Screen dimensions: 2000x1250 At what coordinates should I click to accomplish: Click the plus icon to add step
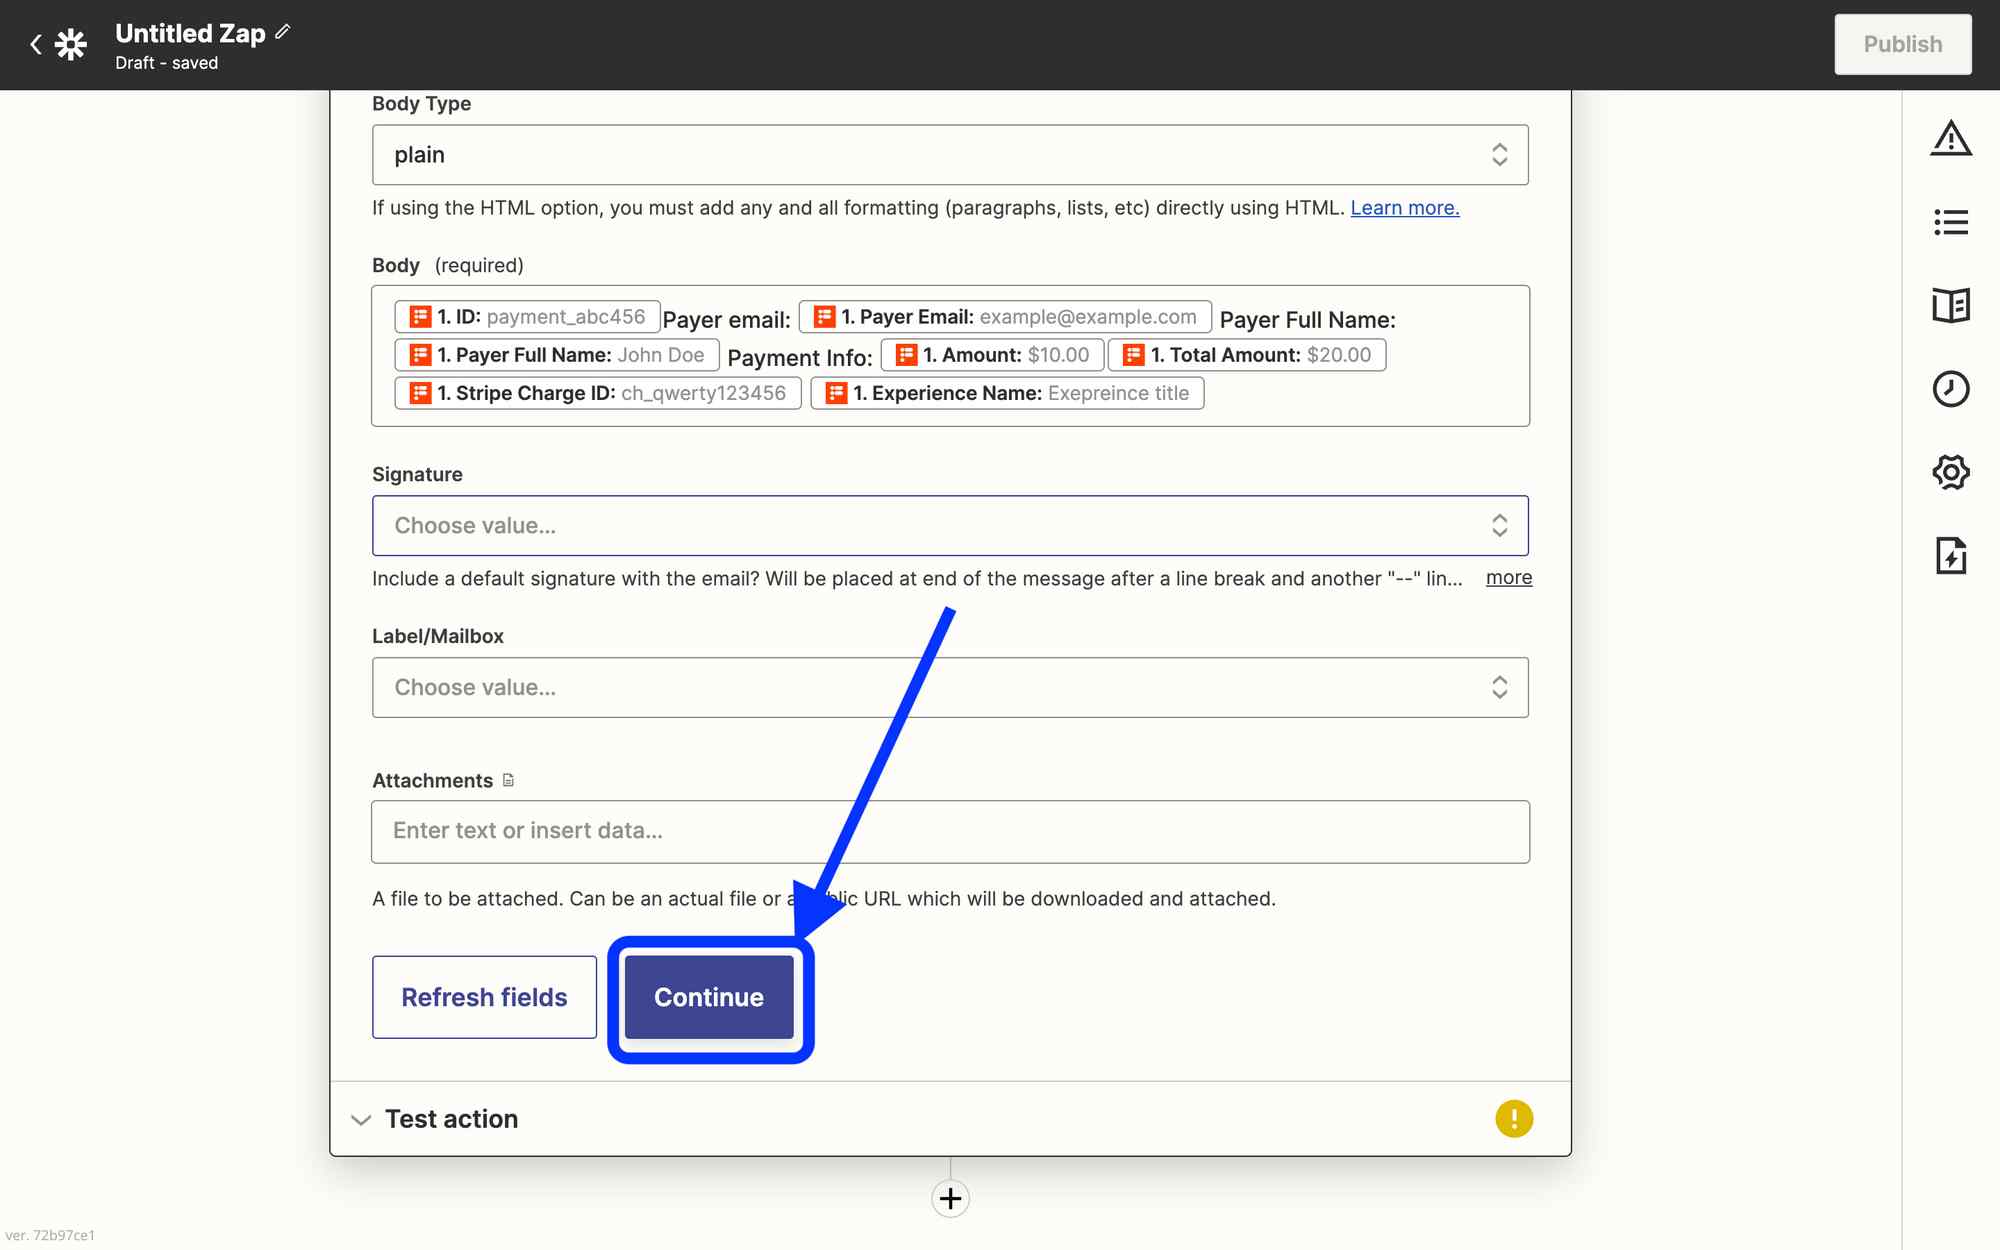click(950, 1198)
